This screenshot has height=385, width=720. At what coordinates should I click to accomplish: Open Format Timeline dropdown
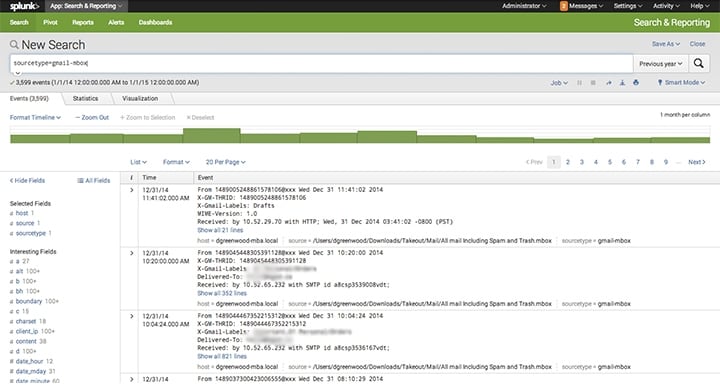tap(35, 118)
